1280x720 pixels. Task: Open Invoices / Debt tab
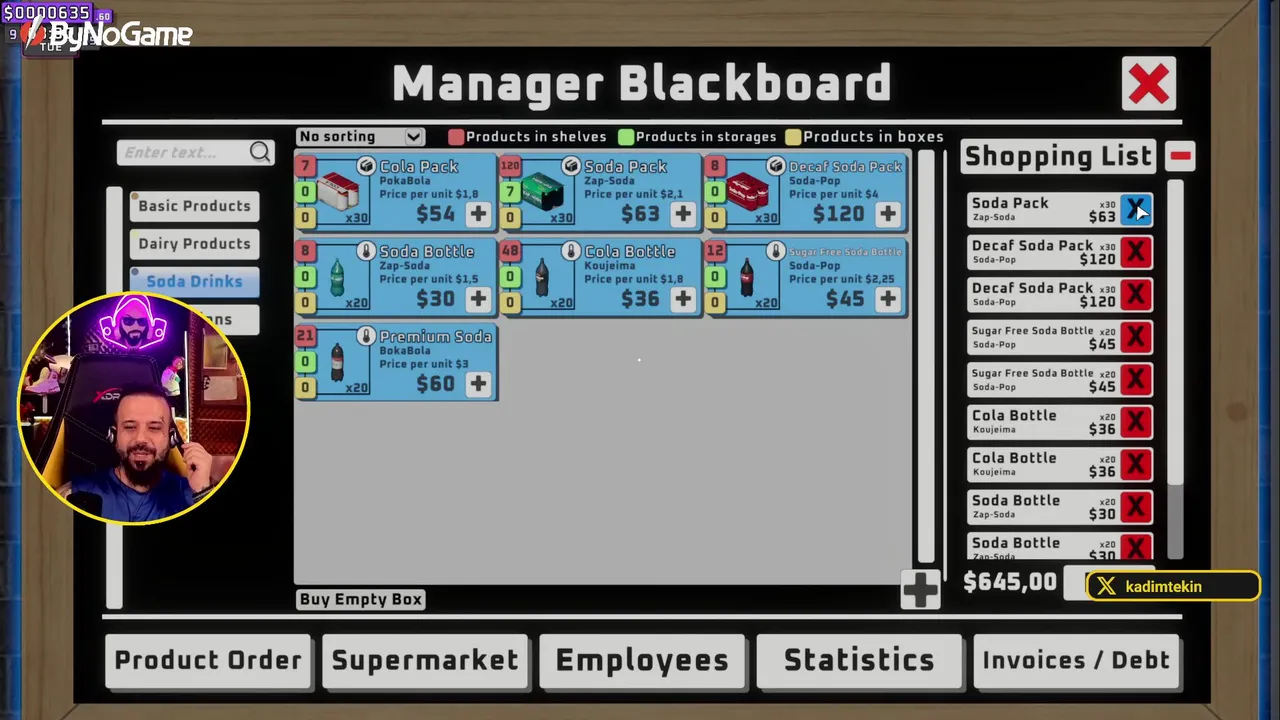coord(1076,661)
